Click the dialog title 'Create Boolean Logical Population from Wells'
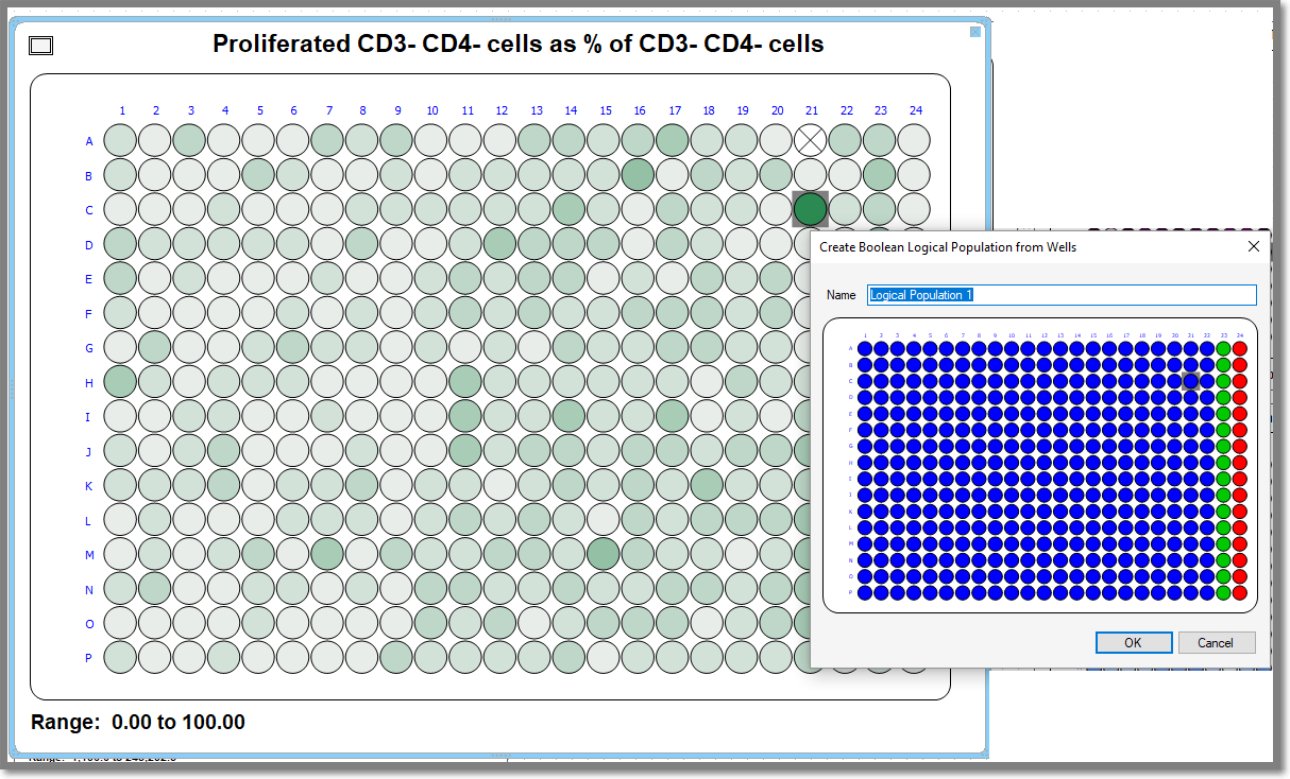Image resolution: width=1290 pixels, height=779 pixels. pos(948,246)
